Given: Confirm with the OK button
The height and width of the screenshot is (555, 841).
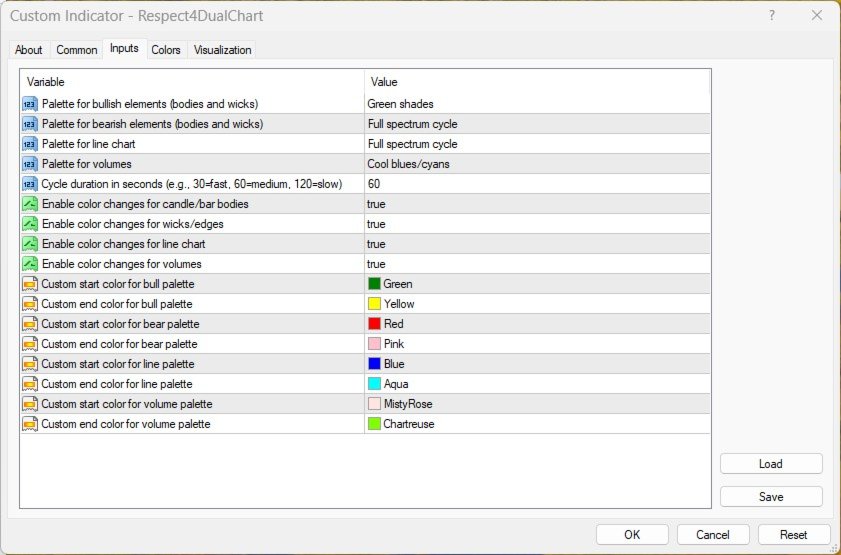Looking at the screenshot, I should pyautogui.click(x=632, y=535).
